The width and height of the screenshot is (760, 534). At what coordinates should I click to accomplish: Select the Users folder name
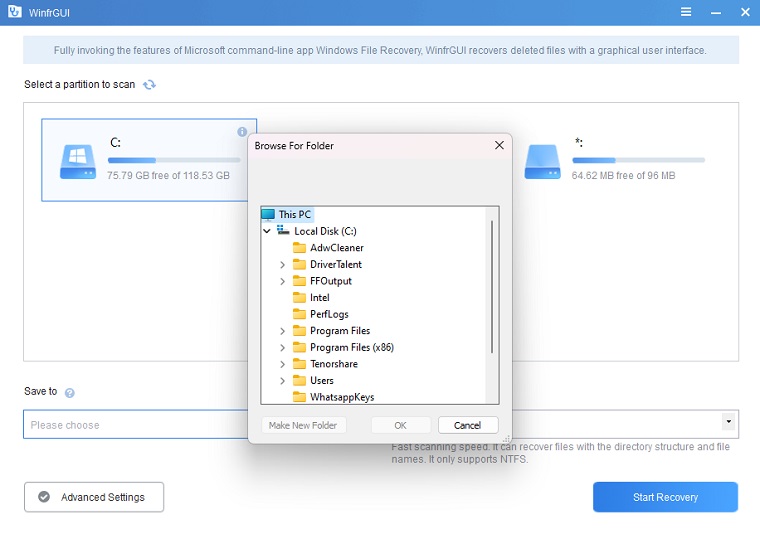point(322,380)
